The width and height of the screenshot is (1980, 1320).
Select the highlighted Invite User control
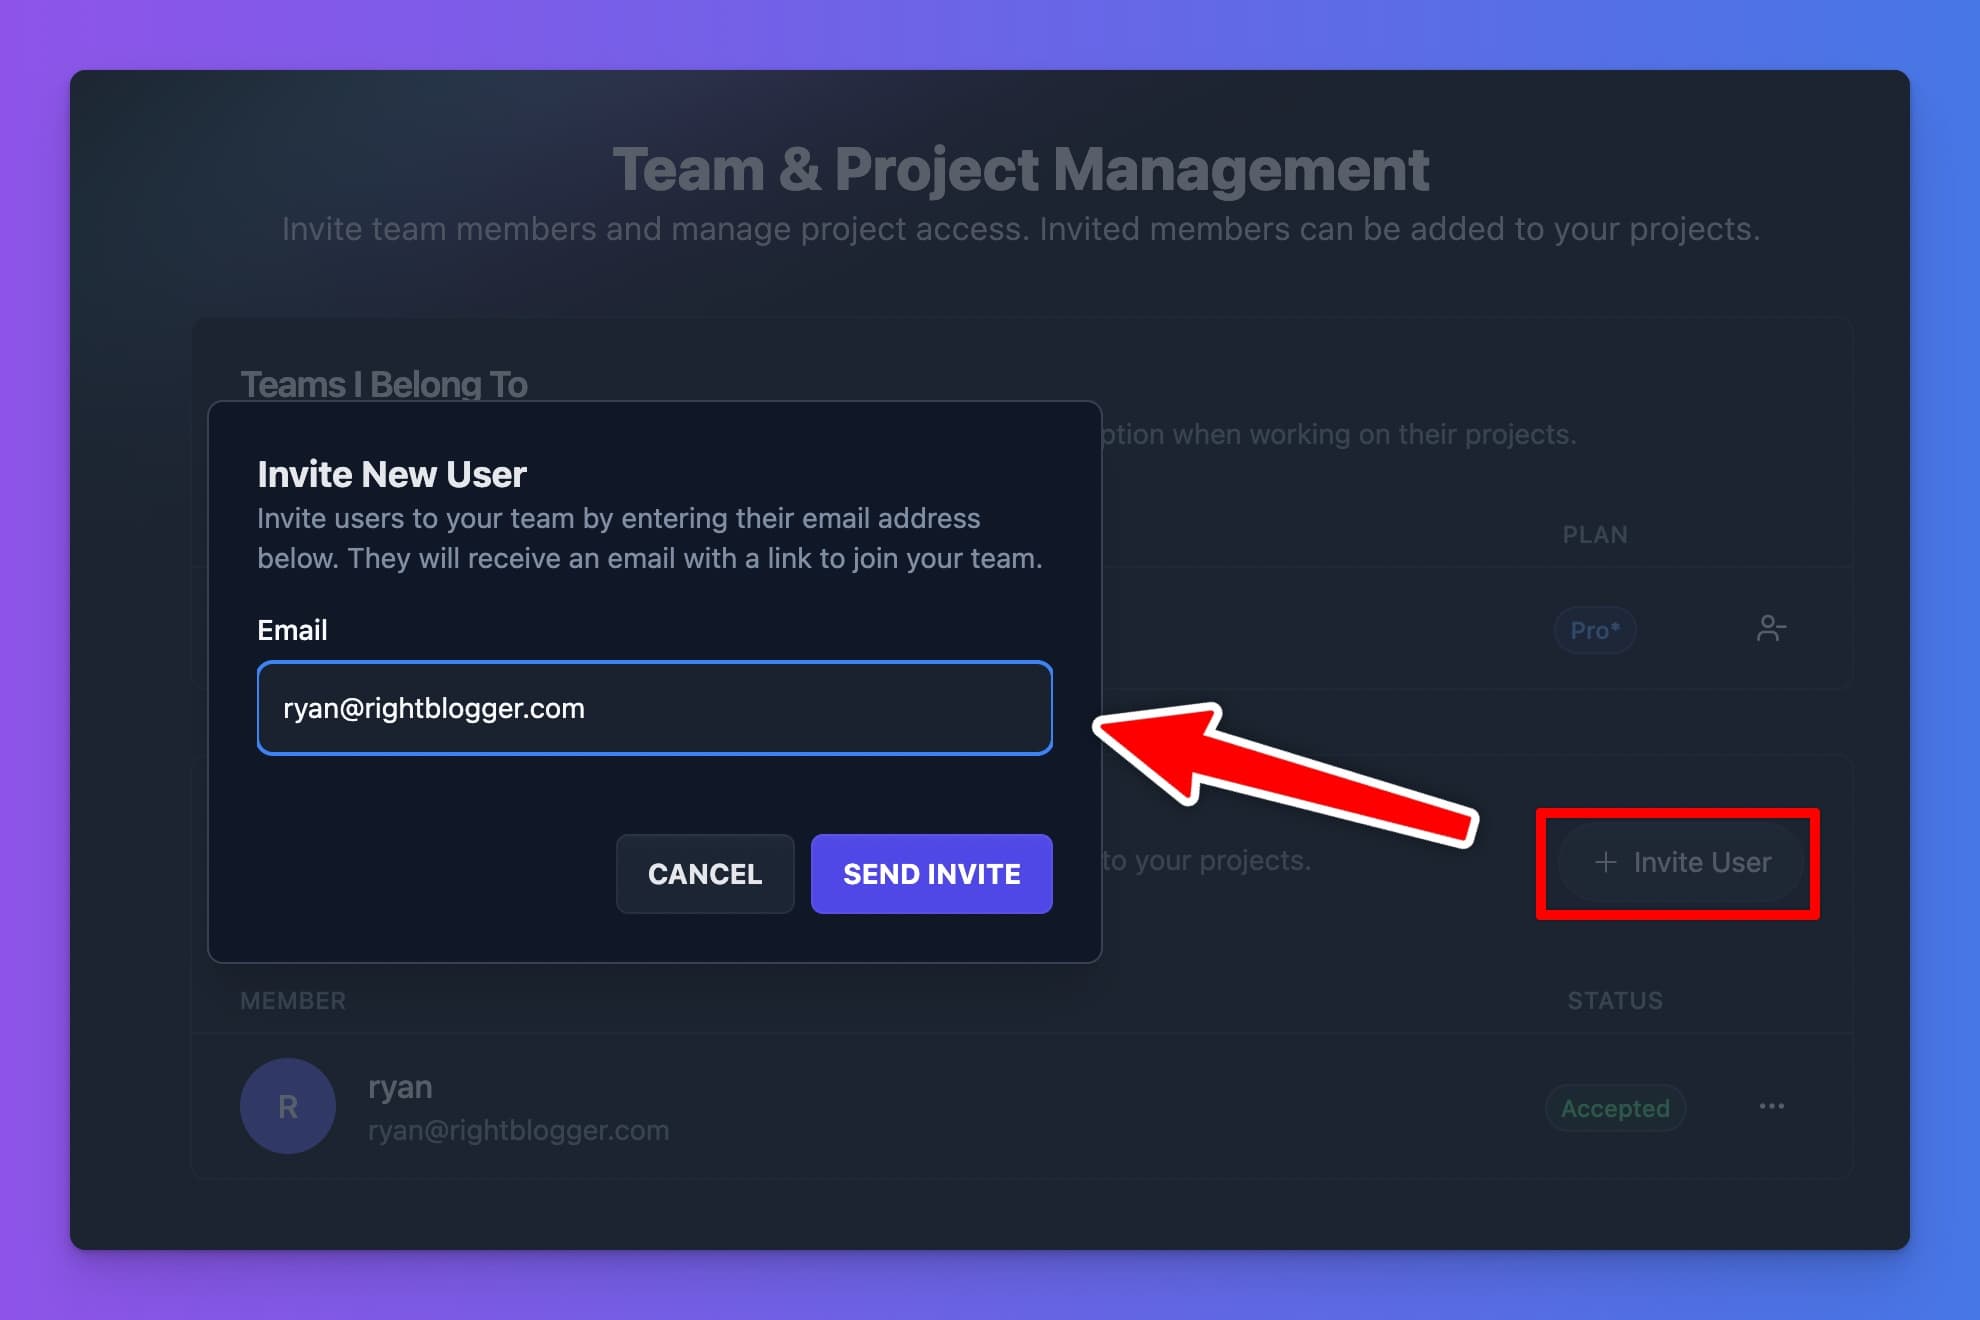click(x=1678, y=862)
